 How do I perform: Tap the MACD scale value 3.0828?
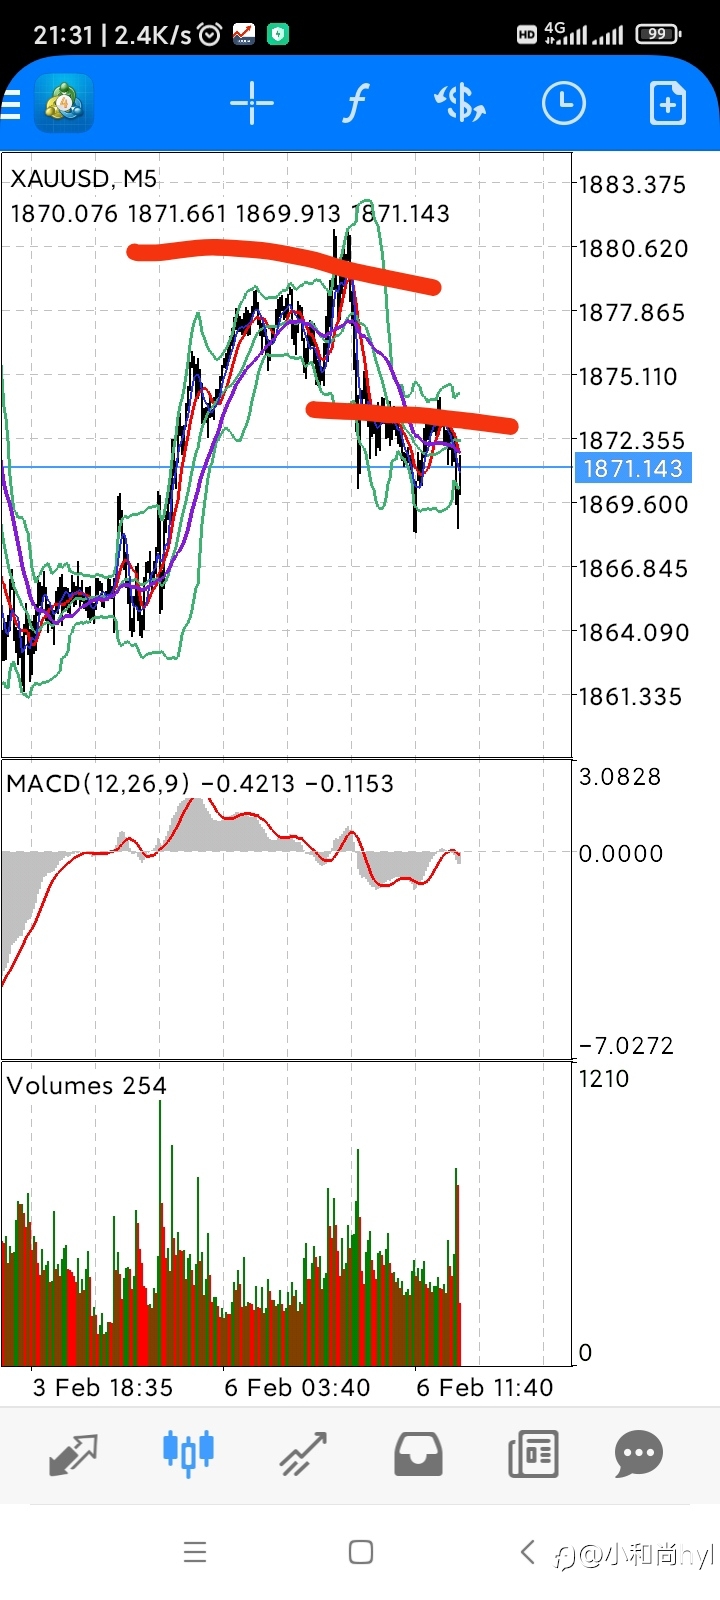(x=620, y=777)
